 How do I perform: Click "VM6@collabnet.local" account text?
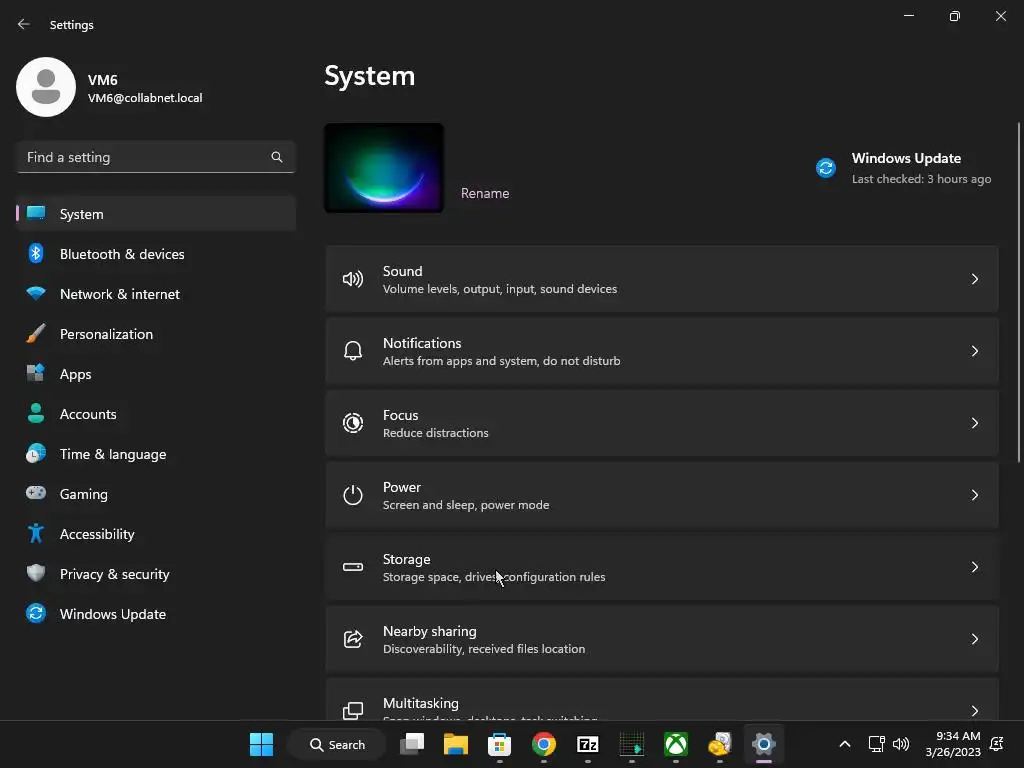145,98
